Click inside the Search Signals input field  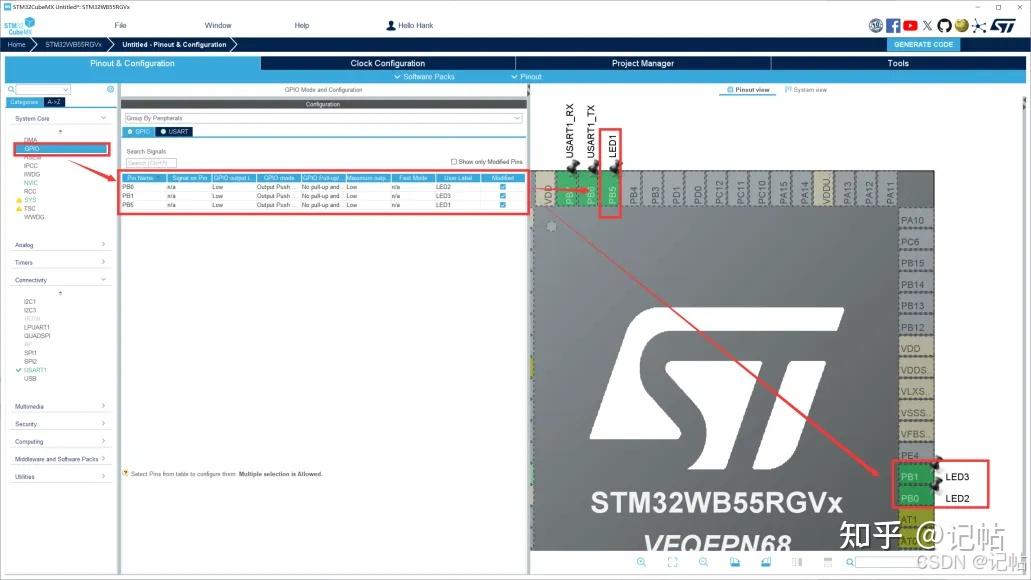click(150, 162)
